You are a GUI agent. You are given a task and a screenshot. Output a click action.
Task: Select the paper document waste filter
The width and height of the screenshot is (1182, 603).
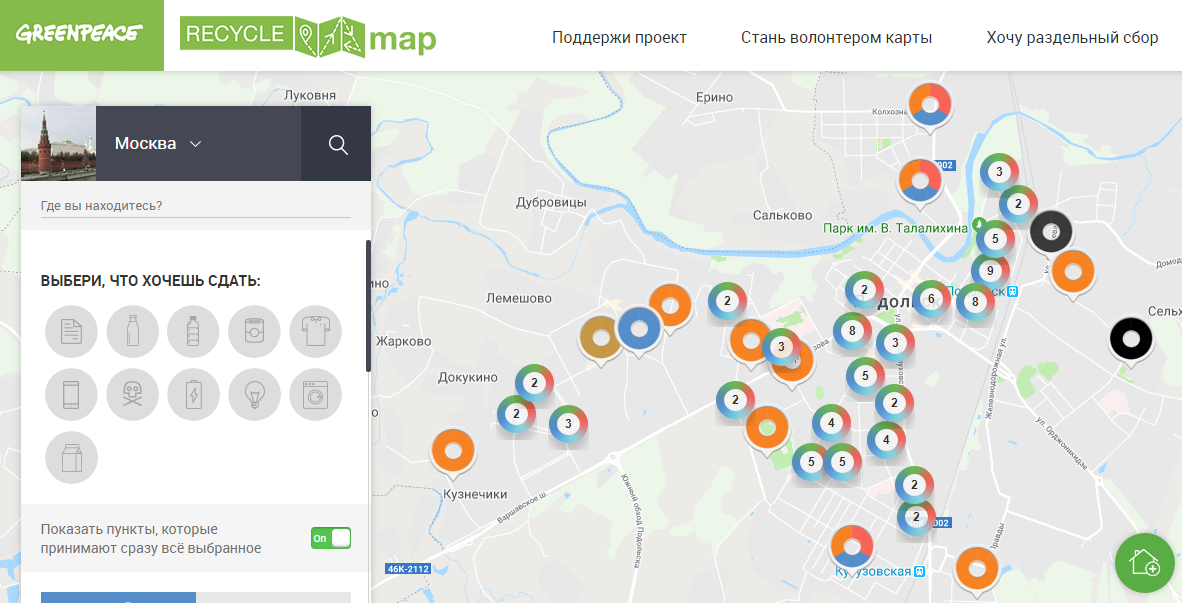71,331
